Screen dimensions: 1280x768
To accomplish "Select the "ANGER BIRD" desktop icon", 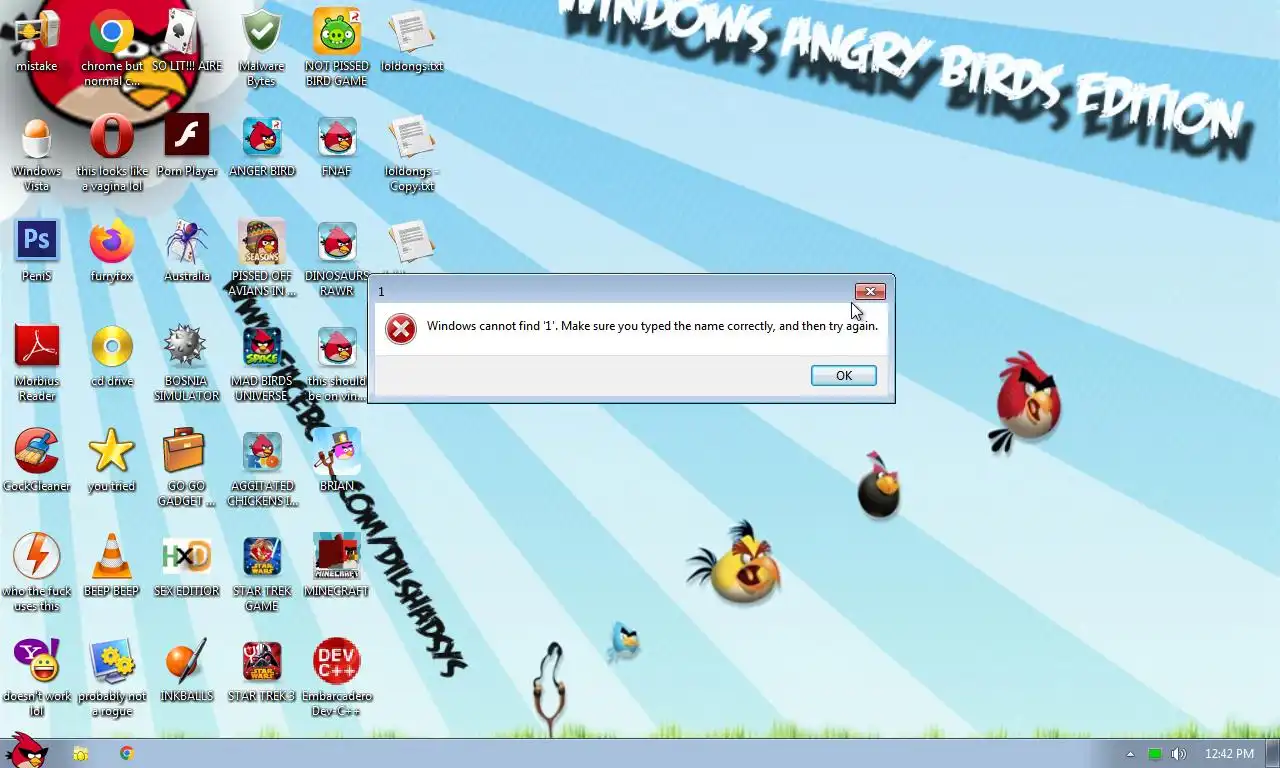I will click(x=262, y=146).
